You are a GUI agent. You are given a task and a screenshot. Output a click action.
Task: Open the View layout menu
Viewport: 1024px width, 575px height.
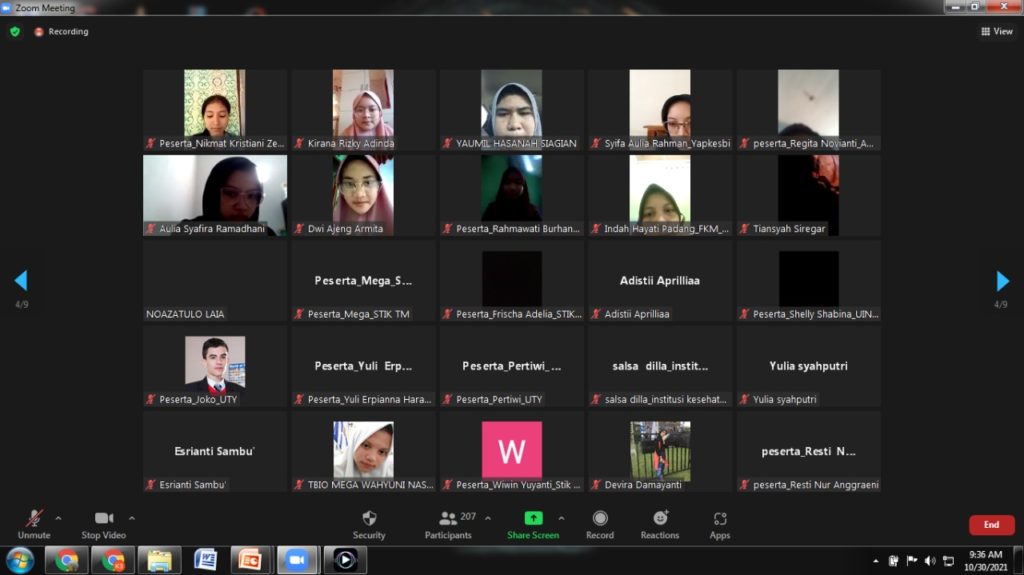point(997,32)
